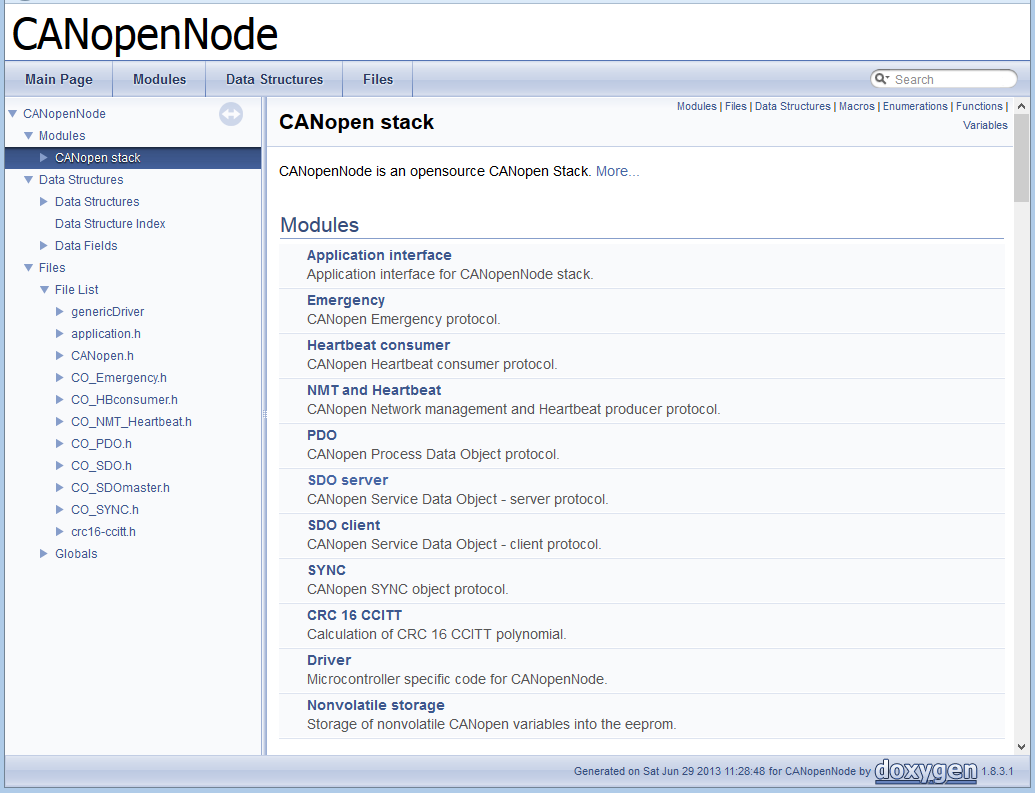The width and height of the screenshot is (1035, 793).
Task: Collapse the Files tree node arrow
Action: point(28,267)
